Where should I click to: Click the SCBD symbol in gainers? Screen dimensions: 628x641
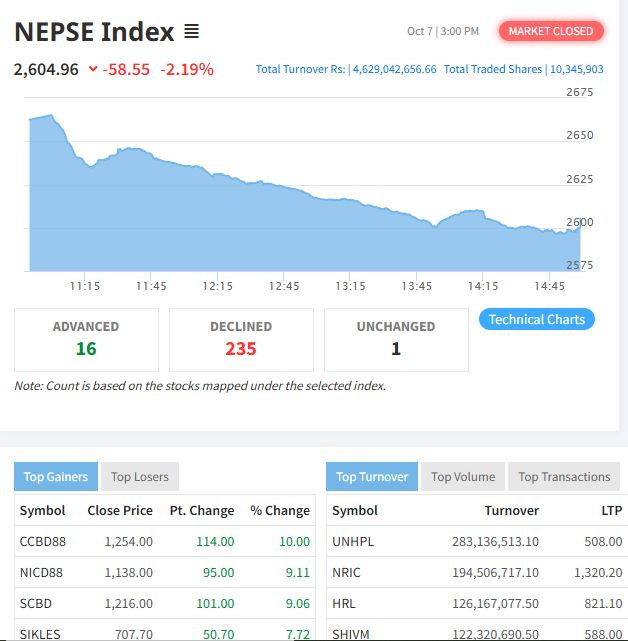[x=37, y=605]
